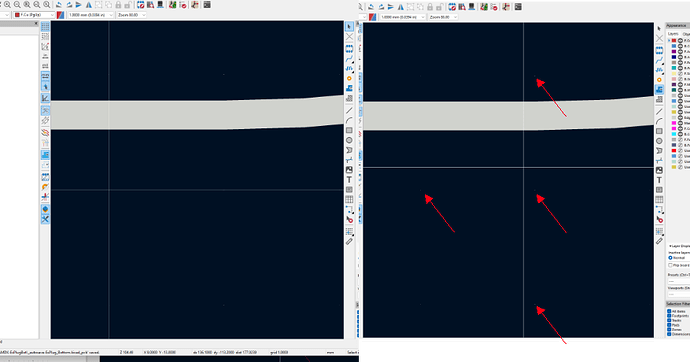
Task: Expand the Presets combo box
Action: (679, 281)
